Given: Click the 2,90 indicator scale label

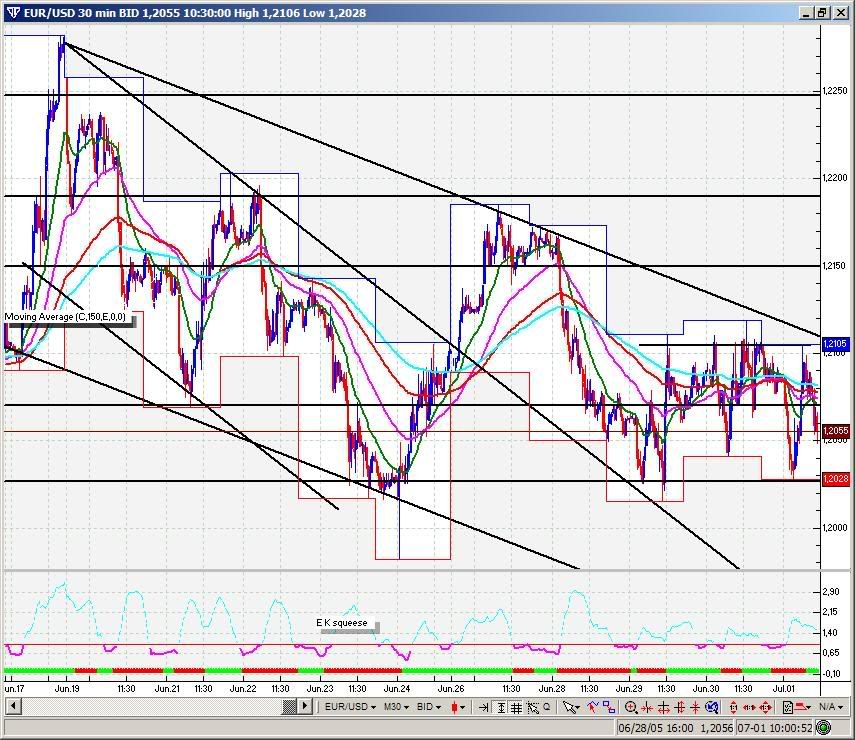Looking at the screenshot, I should [x=830, y=592].
